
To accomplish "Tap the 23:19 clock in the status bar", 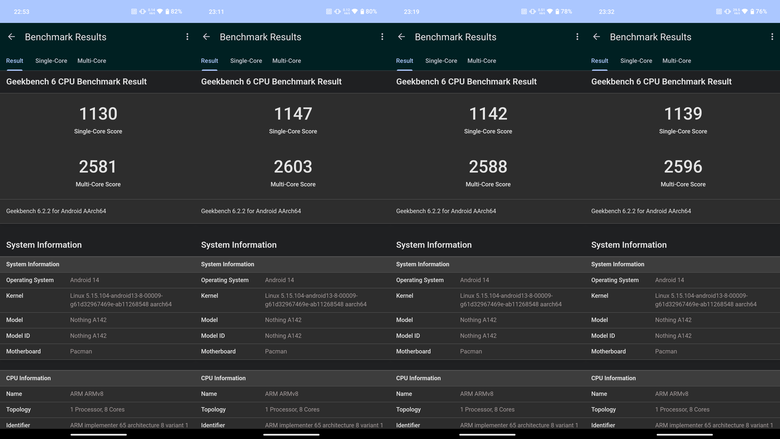I will click(x=411, y=11).
